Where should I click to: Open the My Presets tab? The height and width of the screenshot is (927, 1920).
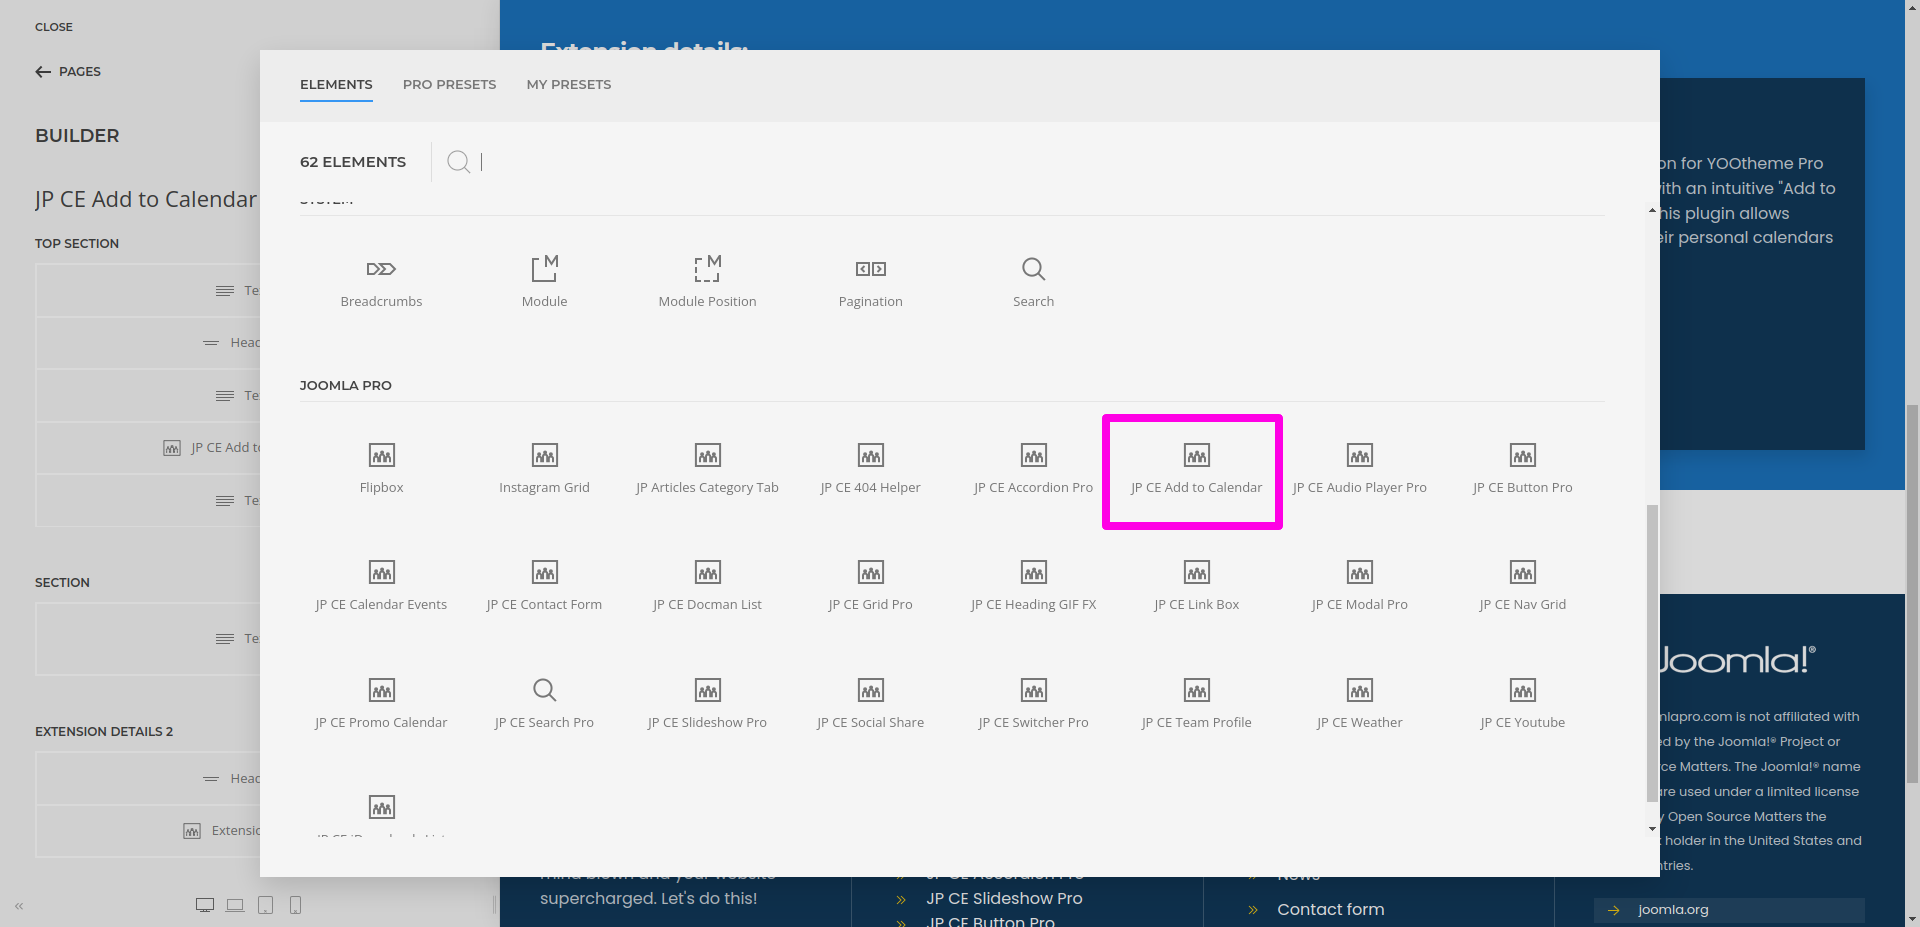click(569, 85)
